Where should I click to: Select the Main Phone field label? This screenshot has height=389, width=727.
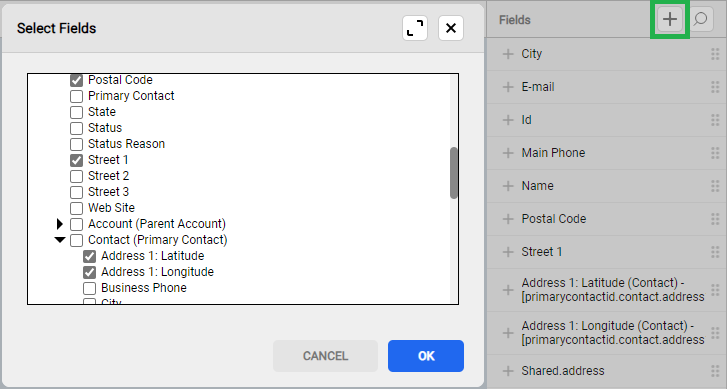pos(553,153)
